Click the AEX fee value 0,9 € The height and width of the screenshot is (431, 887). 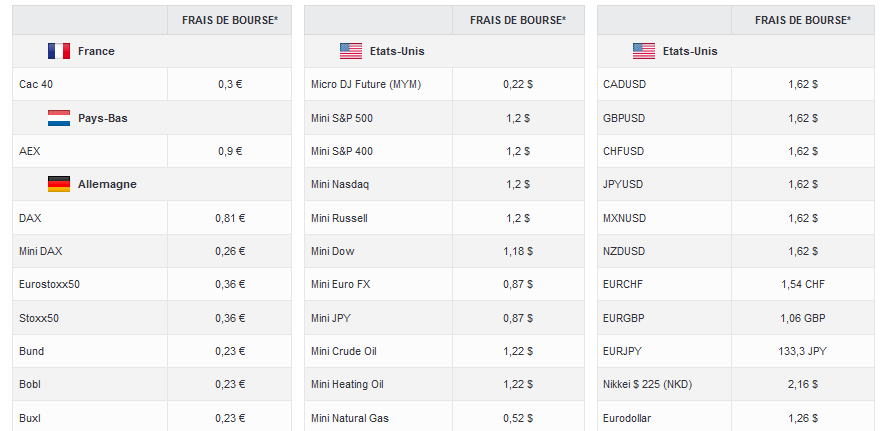click(x=230, y=151)
